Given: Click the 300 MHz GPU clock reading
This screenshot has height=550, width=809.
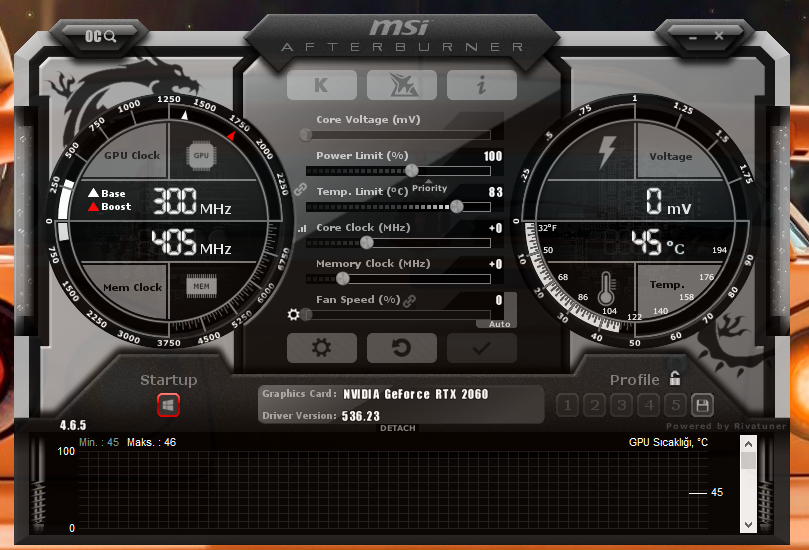Looking at the screenshot, I should (192, 202).
